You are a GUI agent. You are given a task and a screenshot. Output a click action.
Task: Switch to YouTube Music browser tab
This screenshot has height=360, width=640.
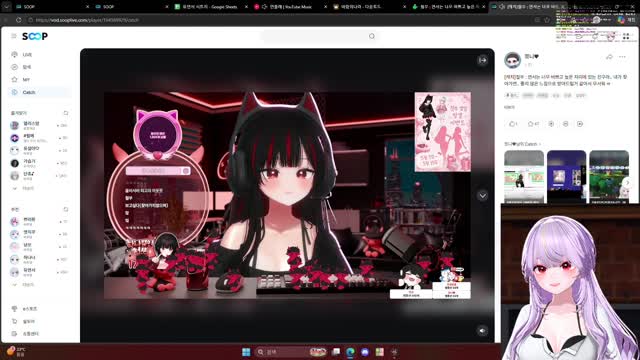290,7
